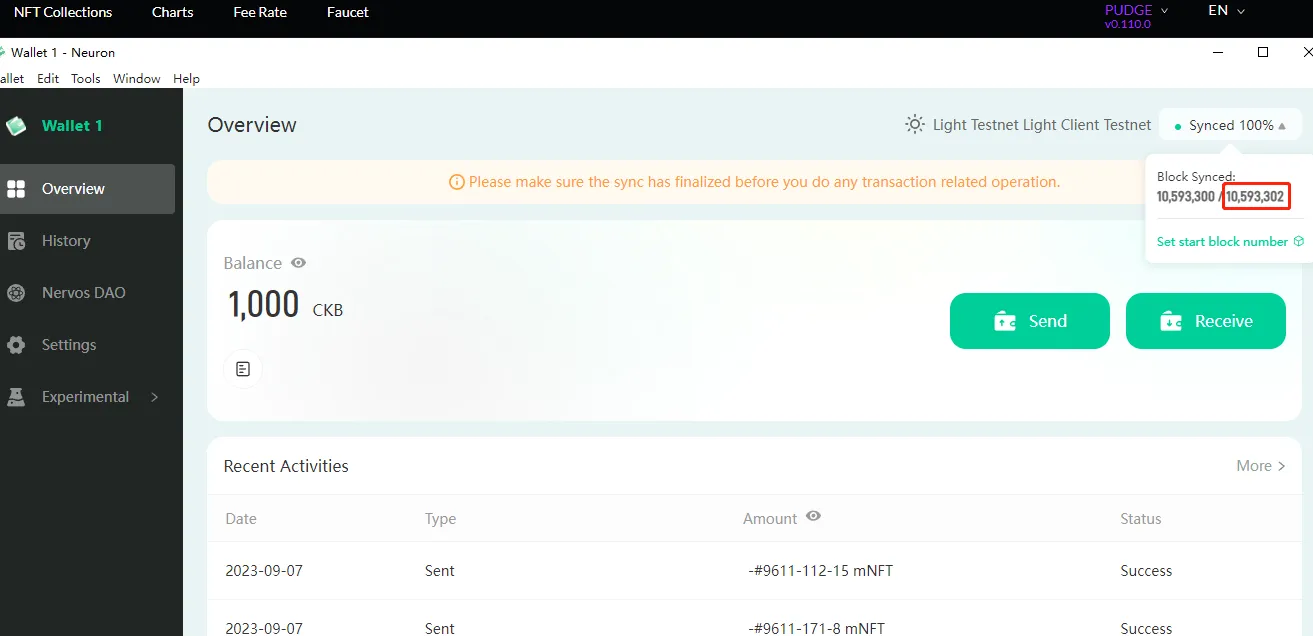The height and width of the screenshot is (636, 1313).
Task: Click the Overview grid icon in sidebar
Action: tap(16, 189)
